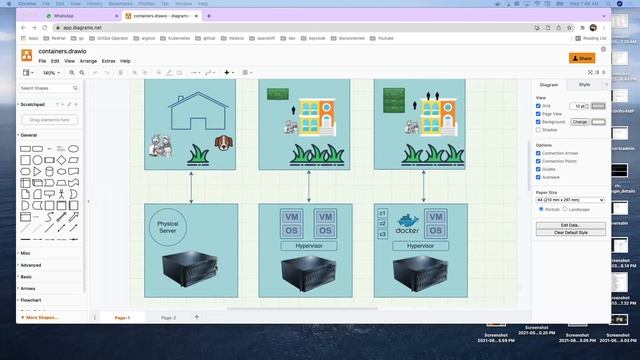Click the delete trash toolbar icon
640x360 pixels.
click(x=120, y=73)
